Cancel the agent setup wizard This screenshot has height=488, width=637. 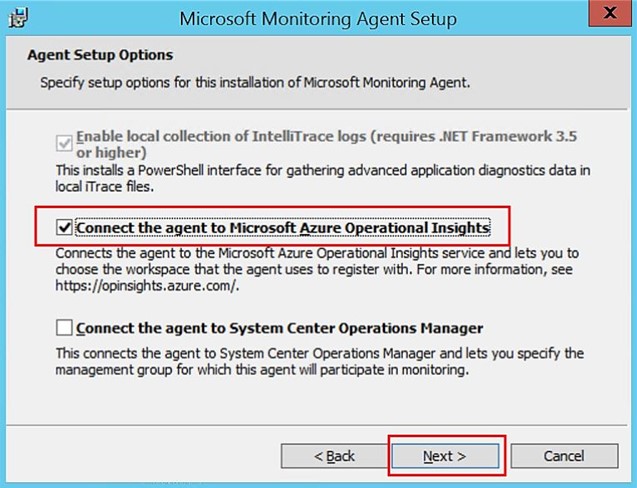point(564,456)
